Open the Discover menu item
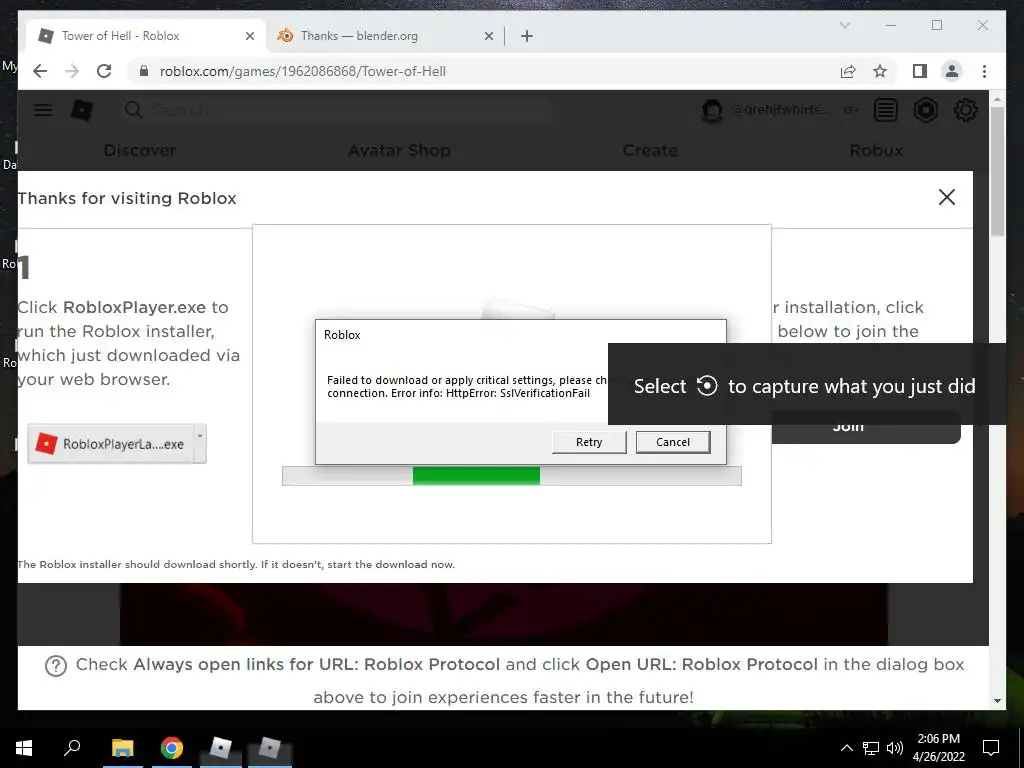 pyautogui.click(x=140, y=150)
